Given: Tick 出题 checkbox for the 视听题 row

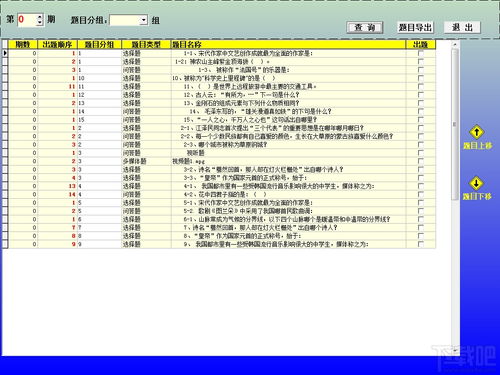Looking at the screenshot, I should 421,153.
